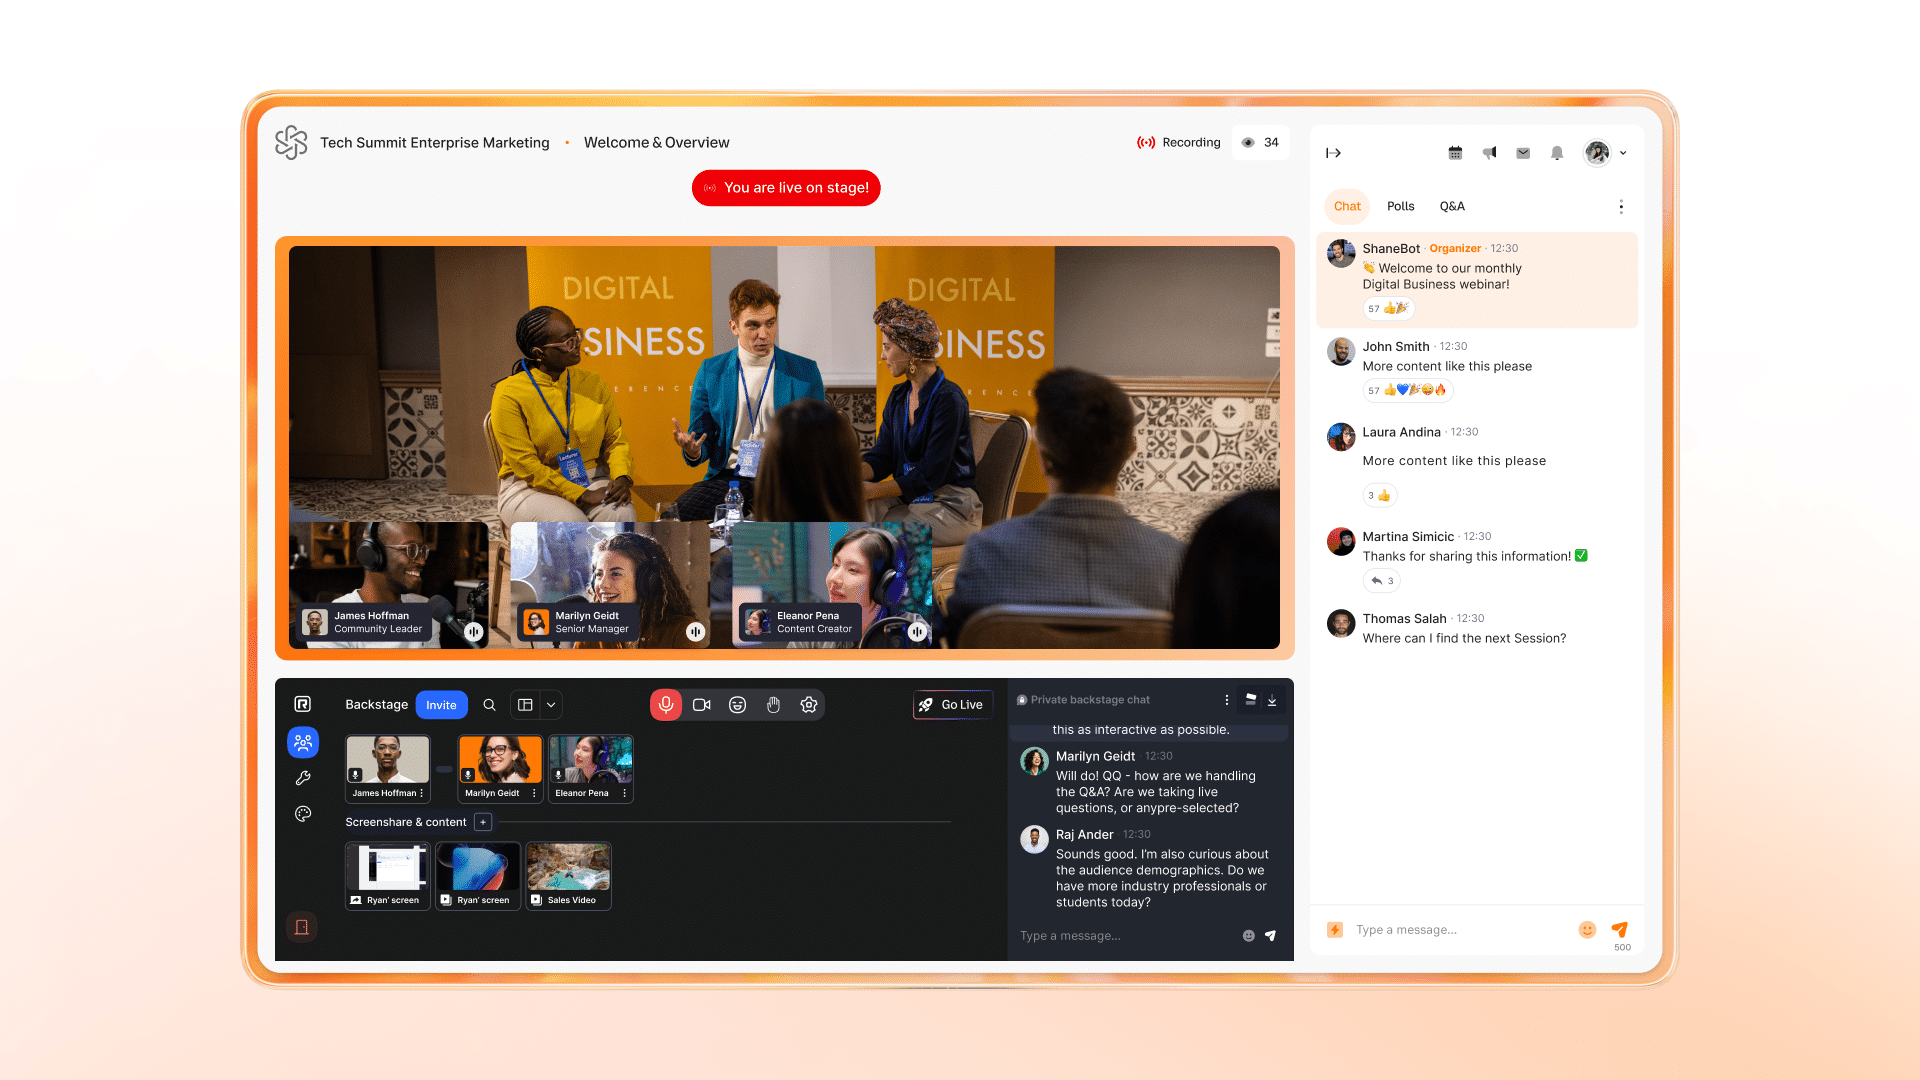Image resolution: width=1920 pixels, height=1080 pixels.
Task: Open the notifications bell
Action: [1557, 153]
